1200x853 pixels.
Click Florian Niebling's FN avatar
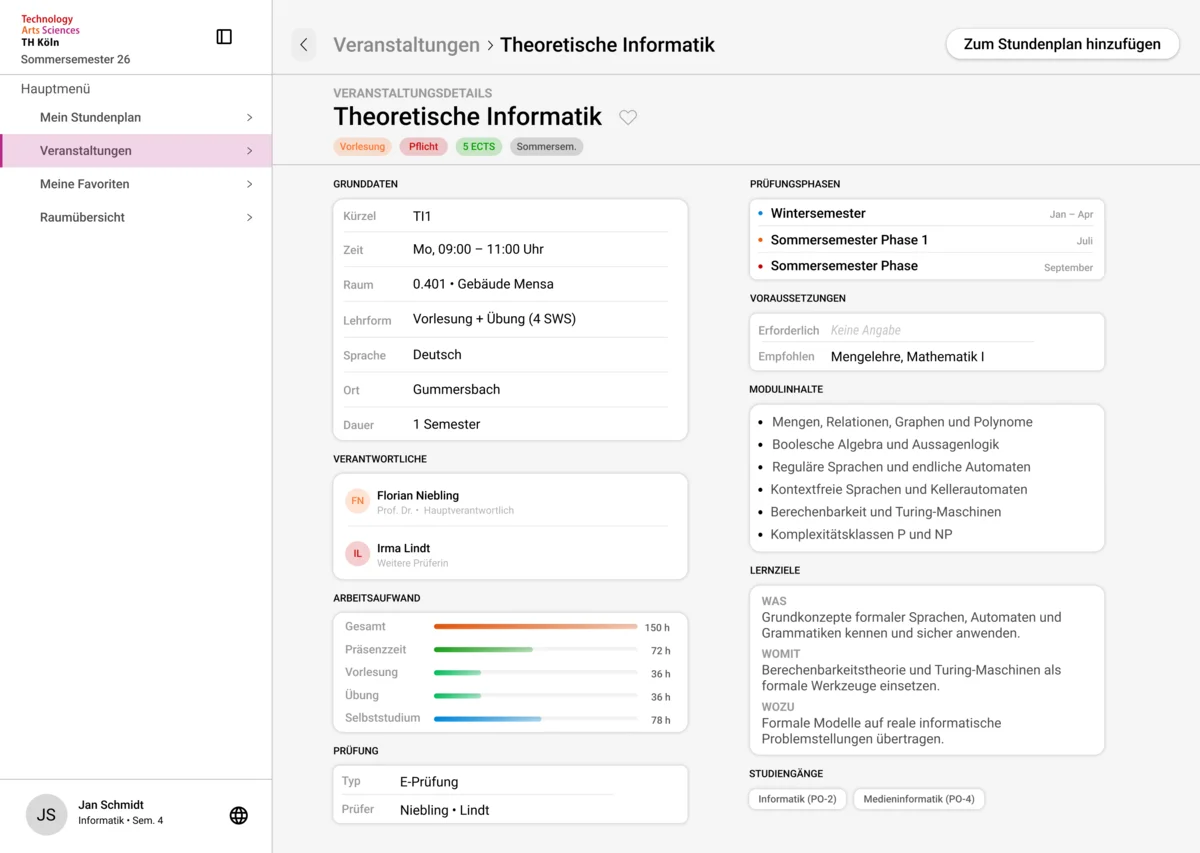coord(357,501)
